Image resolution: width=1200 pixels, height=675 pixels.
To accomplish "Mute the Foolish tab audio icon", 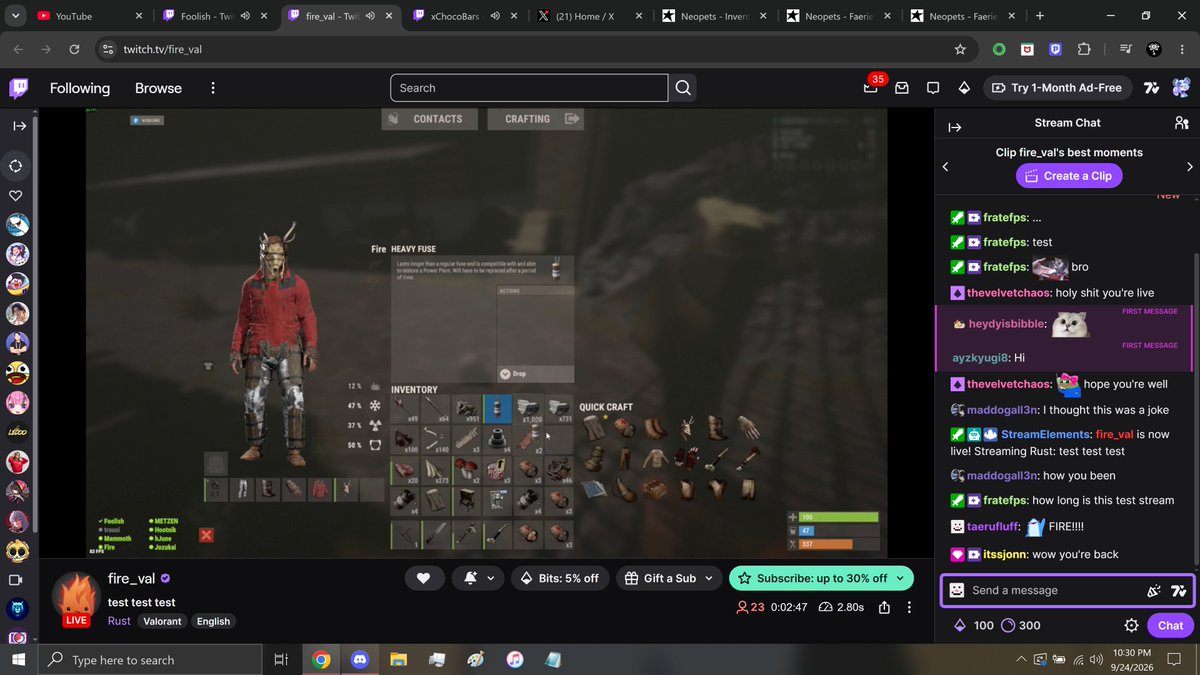I will (x=245, y=16).
